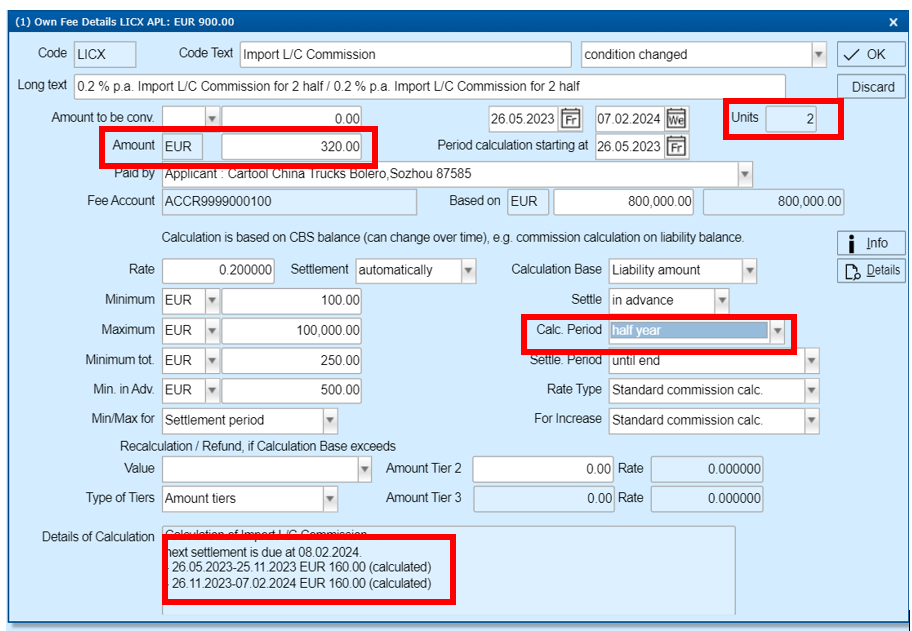The height and width of the screenshot is (631, 912).
Task: Discard the fee changes
Action: tap(869, 87)
